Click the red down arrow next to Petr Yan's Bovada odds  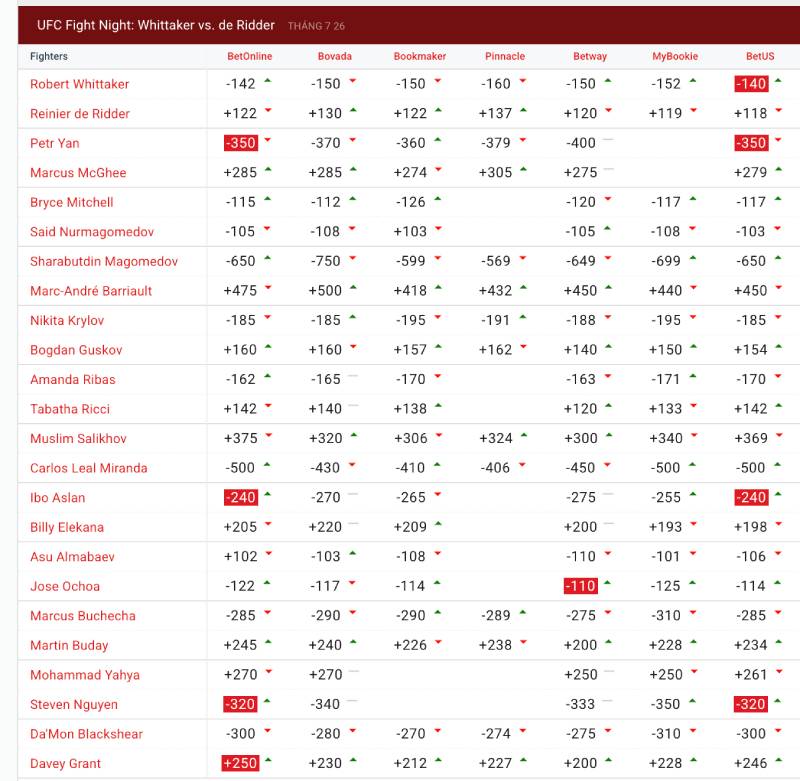(353, 138)
